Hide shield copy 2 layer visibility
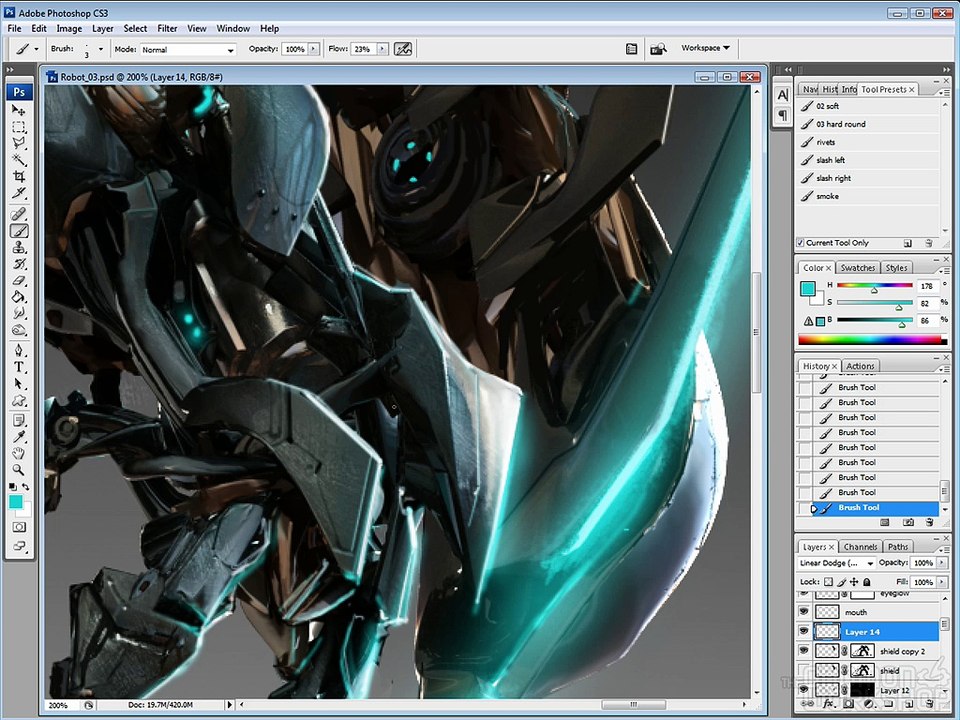Screen dimensions: 960x720 [804, 651]
